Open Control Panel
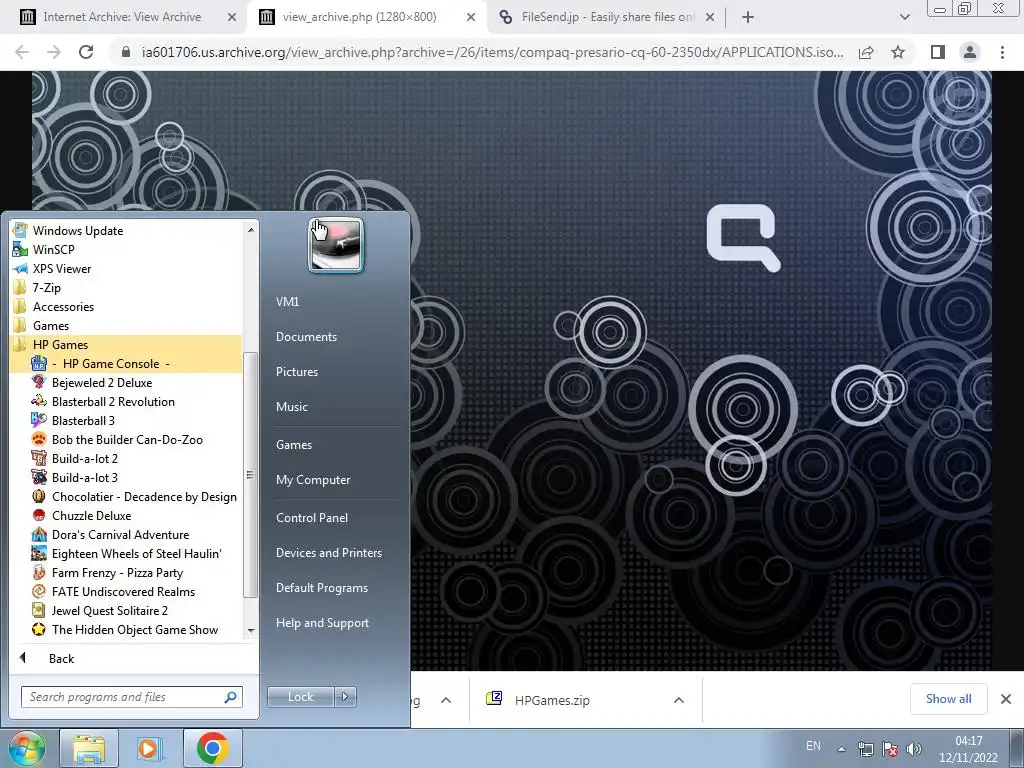Image resolution: width=1024 pixels, height=768 pixels. pyautogui.click(x=312, y=517)
